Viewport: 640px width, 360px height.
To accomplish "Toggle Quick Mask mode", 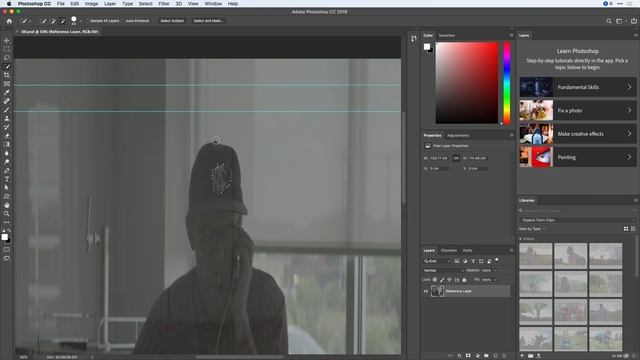I will (x=7, y=249).
